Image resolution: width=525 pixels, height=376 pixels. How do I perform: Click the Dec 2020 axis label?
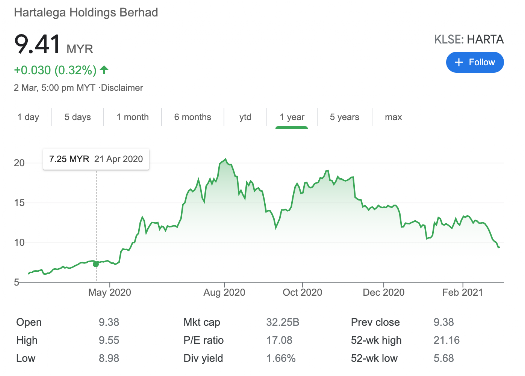tap(383, 293)
